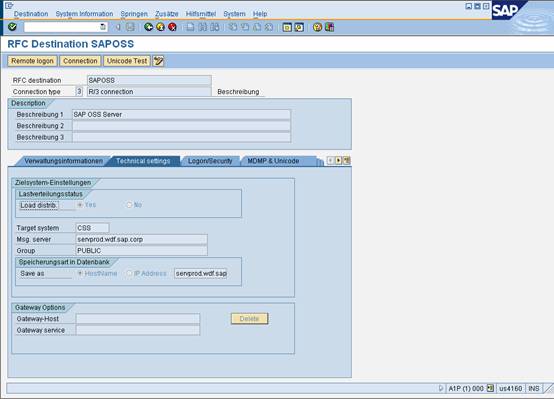Click the Gateway-Host input field

(138, 319)
